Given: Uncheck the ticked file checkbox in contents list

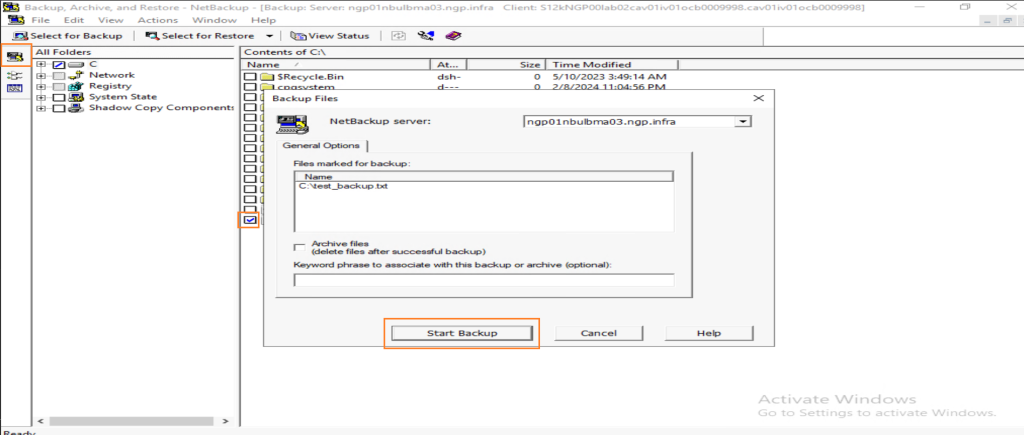Looking at the screenshot, I should [250, 220].
